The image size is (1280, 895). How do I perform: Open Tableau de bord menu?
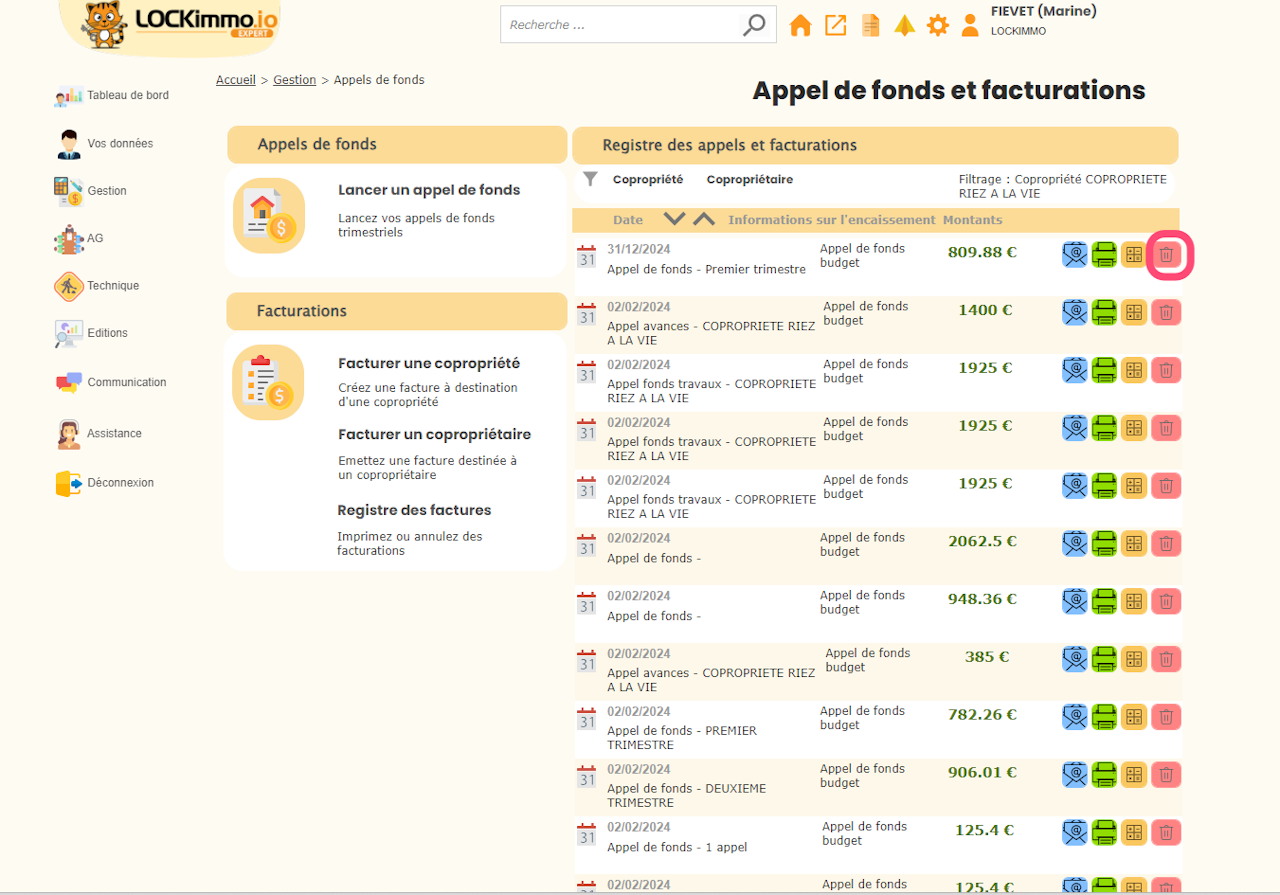127,96
